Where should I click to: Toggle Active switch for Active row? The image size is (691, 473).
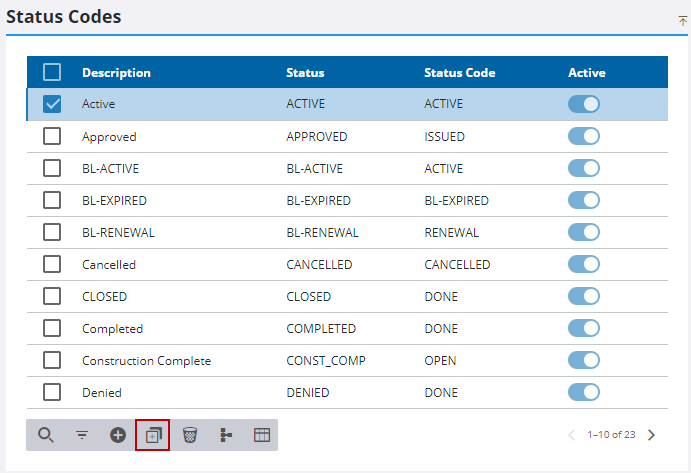(x=584, y=104)
